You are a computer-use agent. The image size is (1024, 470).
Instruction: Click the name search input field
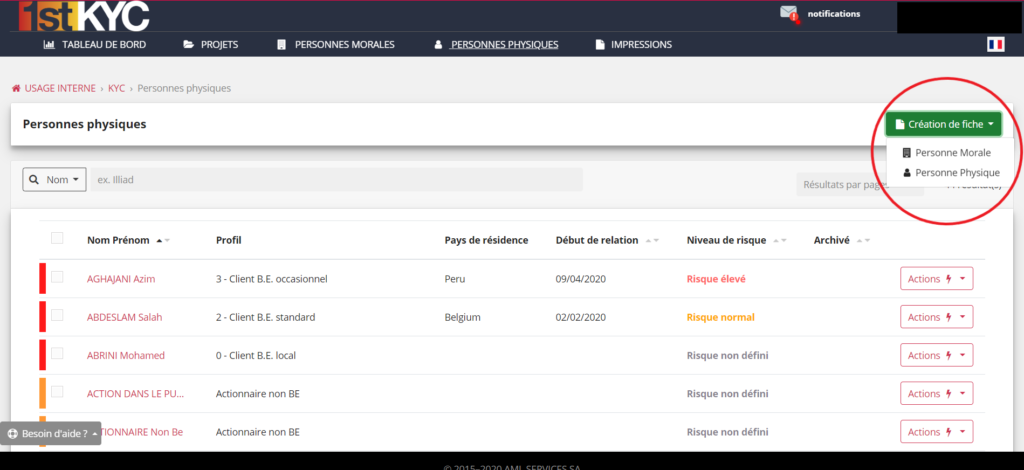[336, 180]
